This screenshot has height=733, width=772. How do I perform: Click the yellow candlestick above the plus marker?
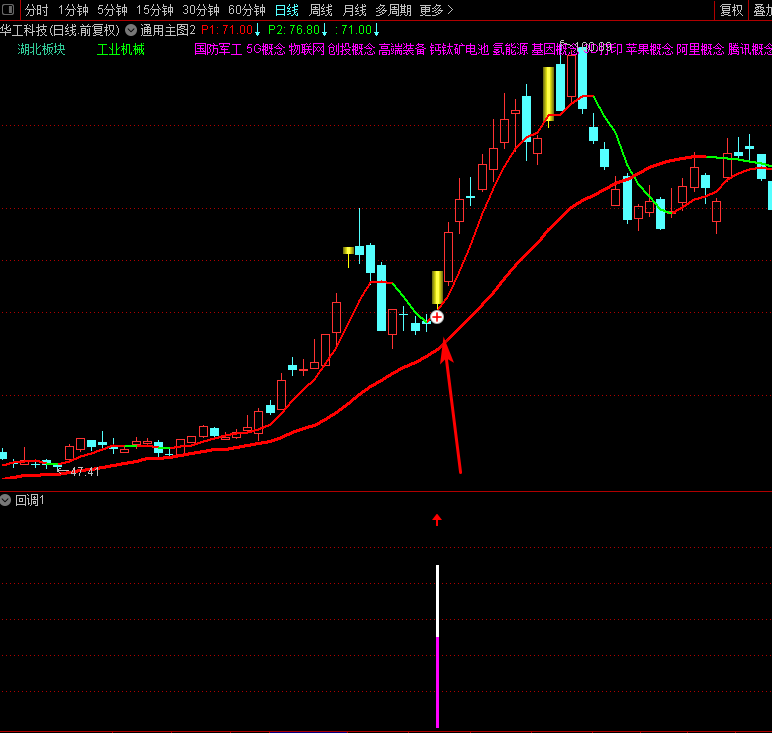(437, 287)
